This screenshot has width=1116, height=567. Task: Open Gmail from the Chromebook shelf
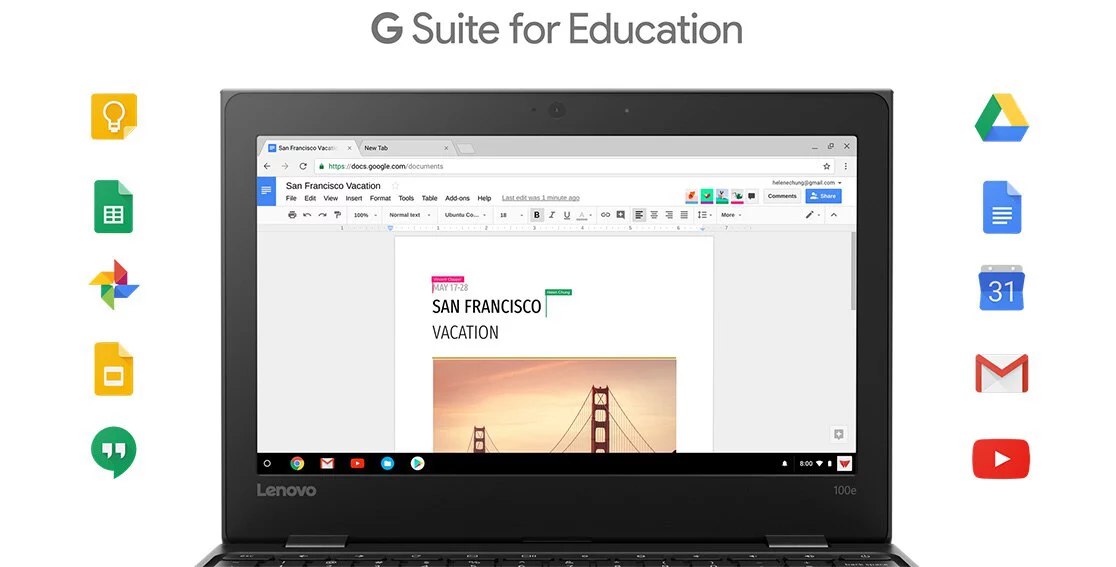327,463
